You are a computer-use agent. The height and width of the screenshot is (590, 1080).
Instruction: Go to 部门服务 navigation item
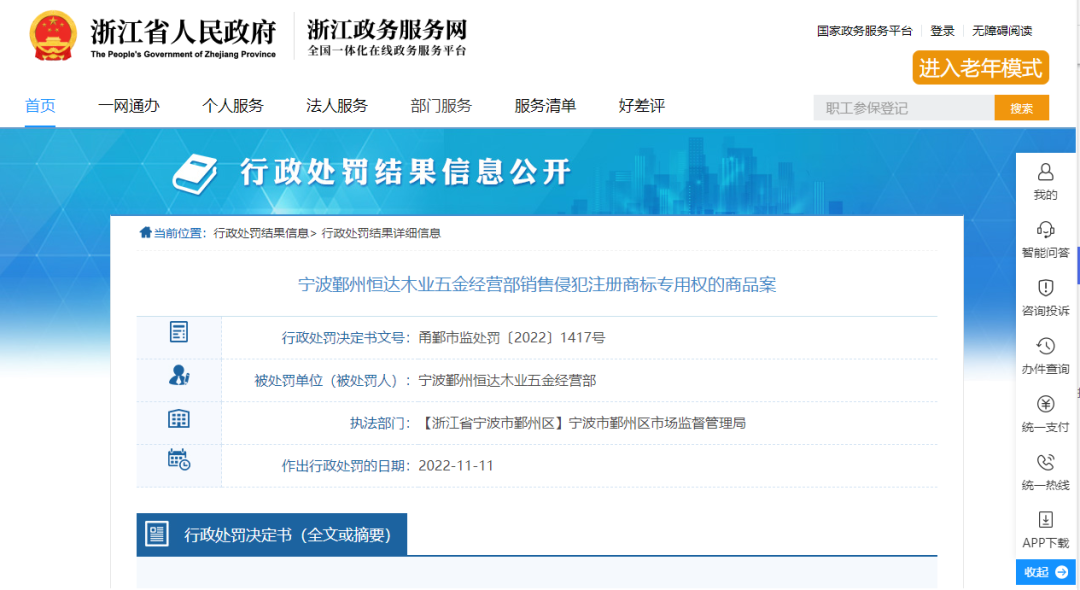(441, 106)
